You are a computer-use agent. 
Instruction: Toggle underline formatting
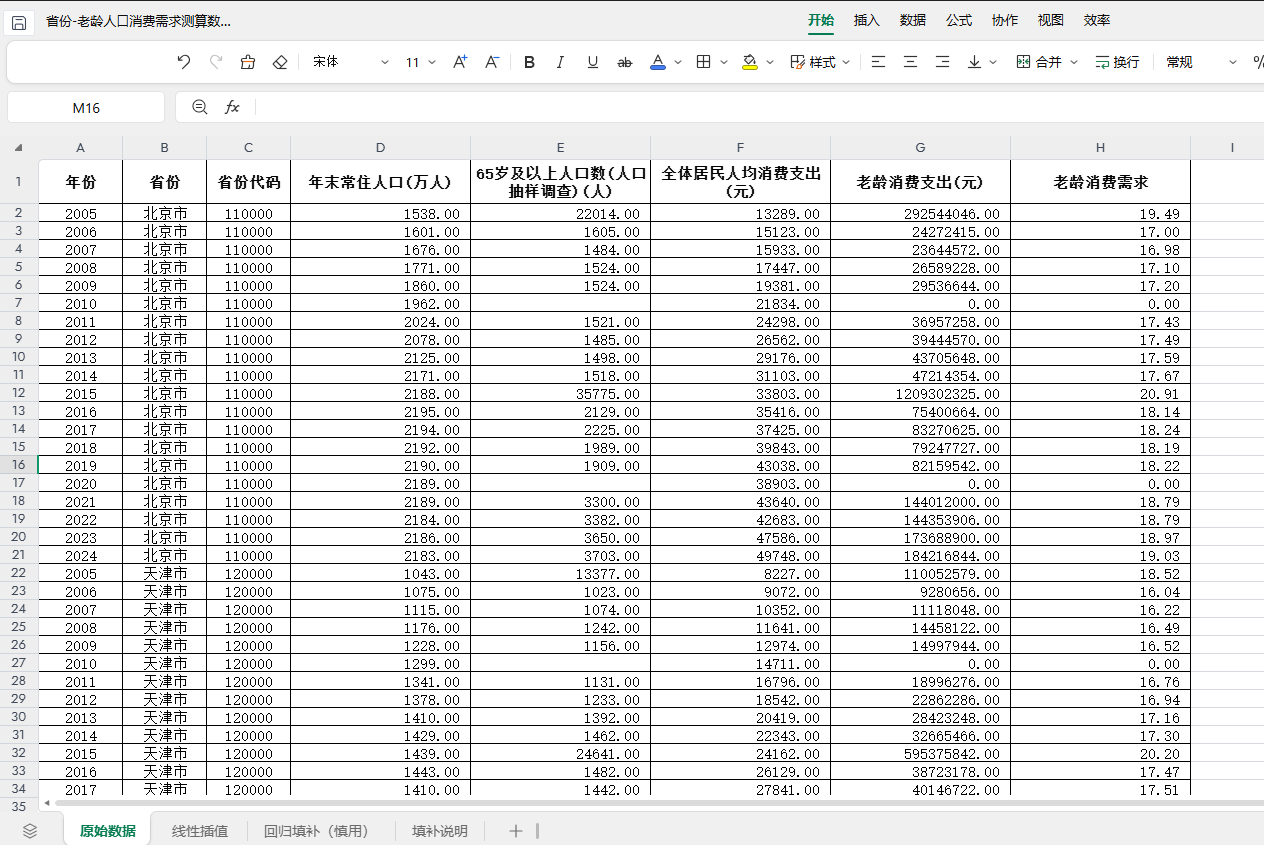tap(593, 62)
